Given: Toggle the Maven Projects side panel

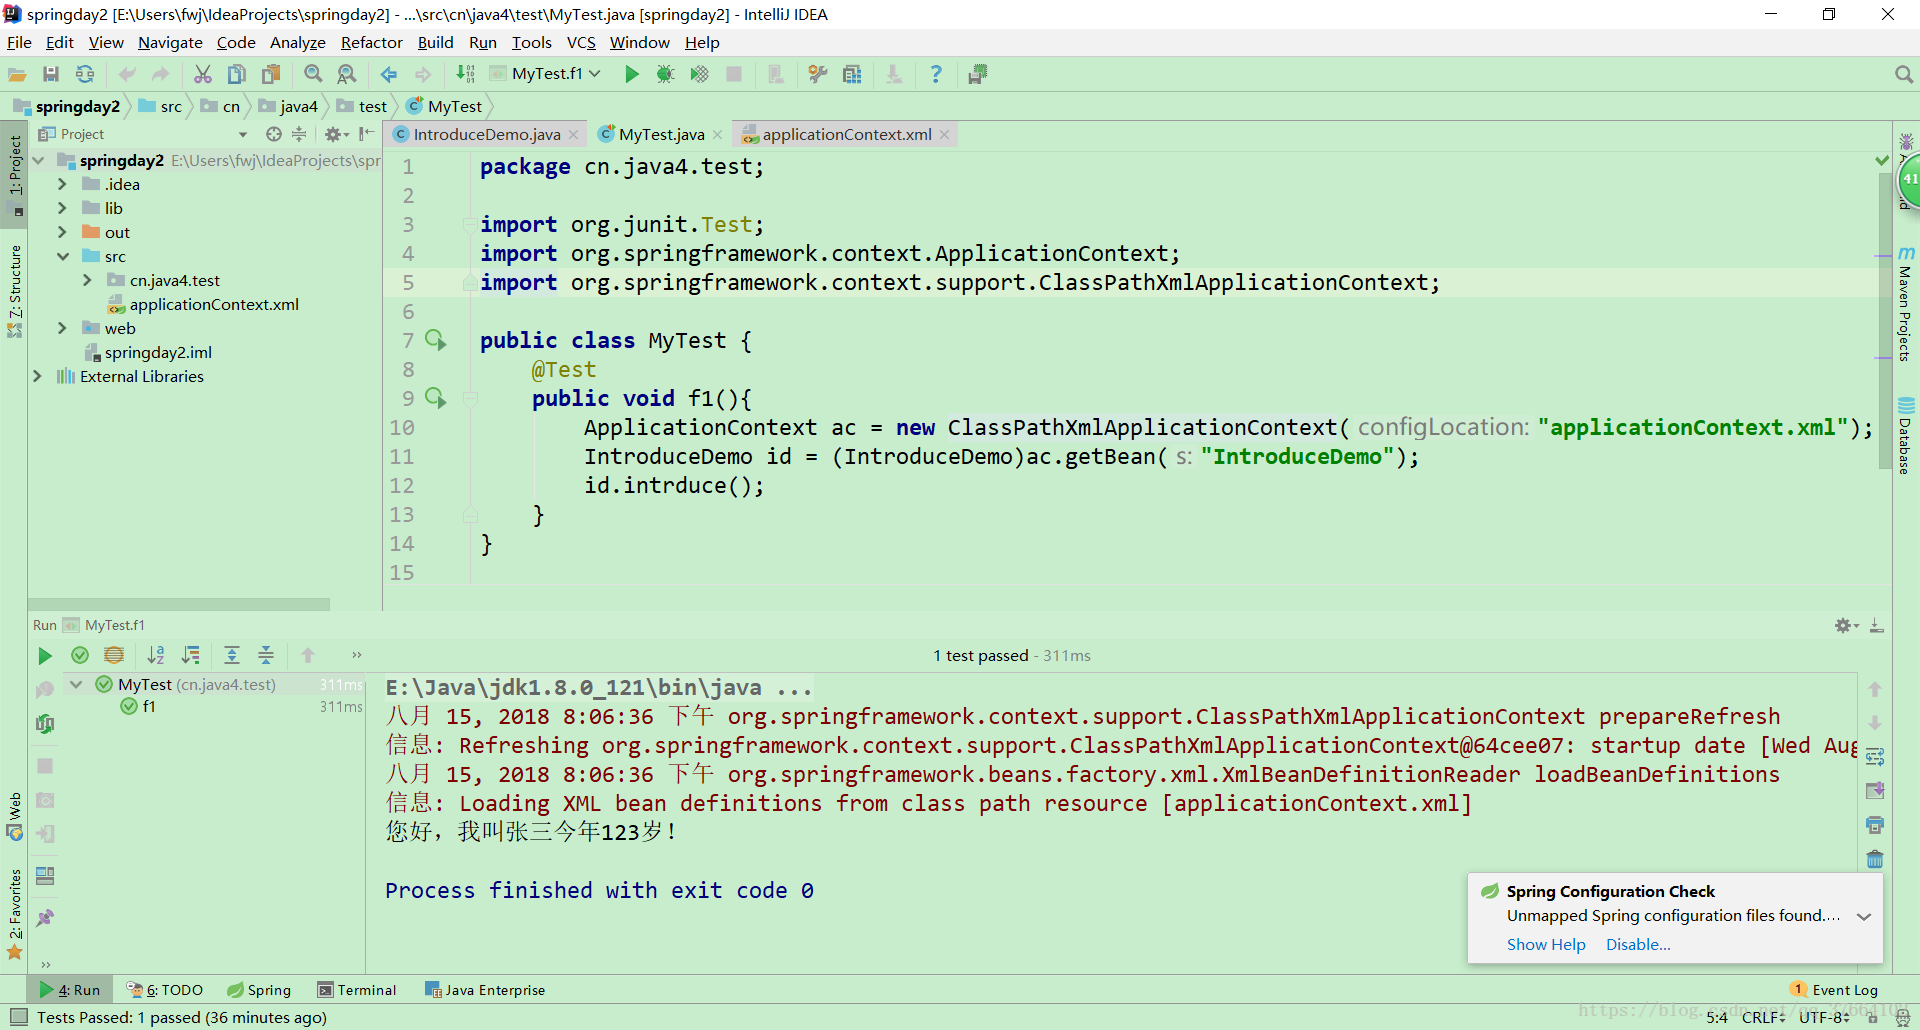Looking at the screenshot, I should pos(1906,303).
